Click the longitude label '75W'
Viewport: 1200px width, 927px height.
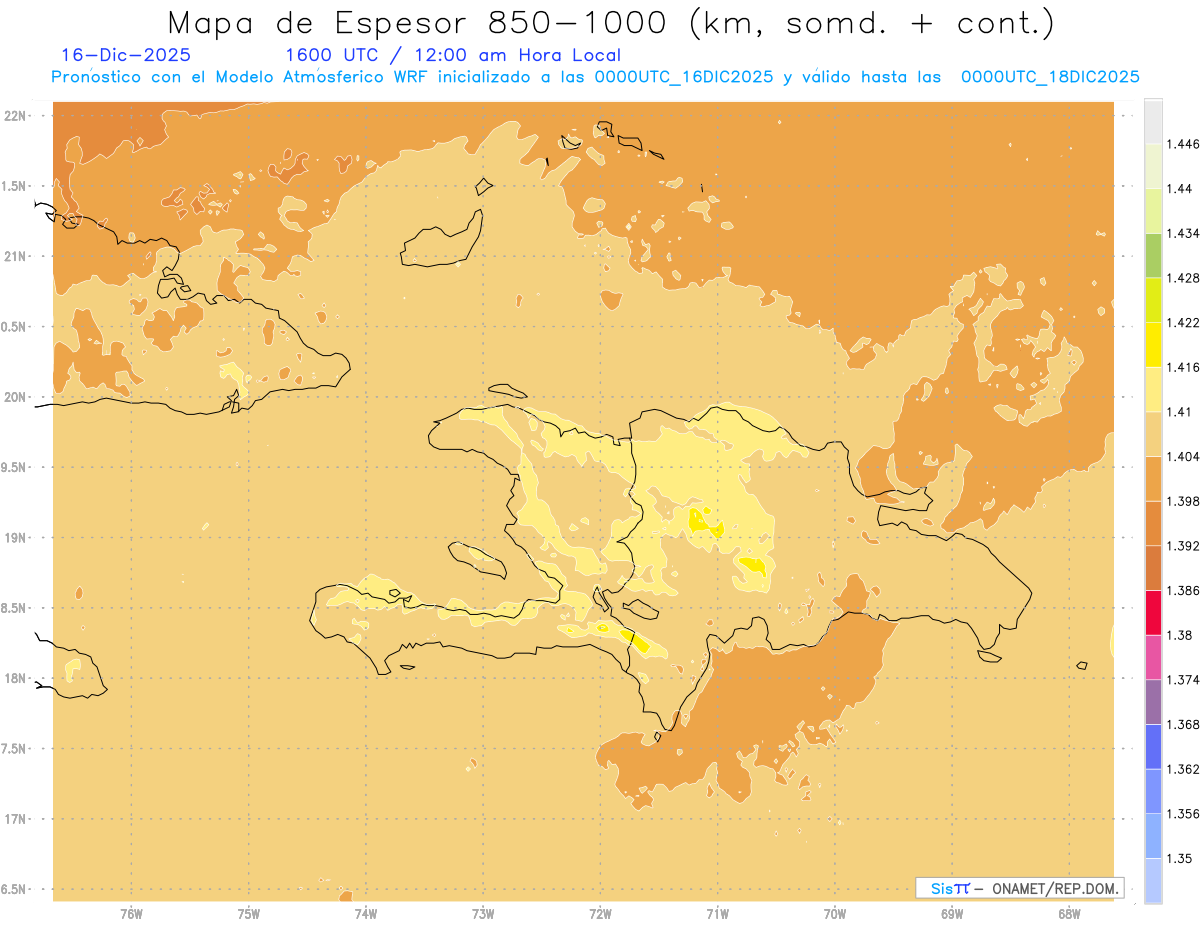tap(249, 914)
